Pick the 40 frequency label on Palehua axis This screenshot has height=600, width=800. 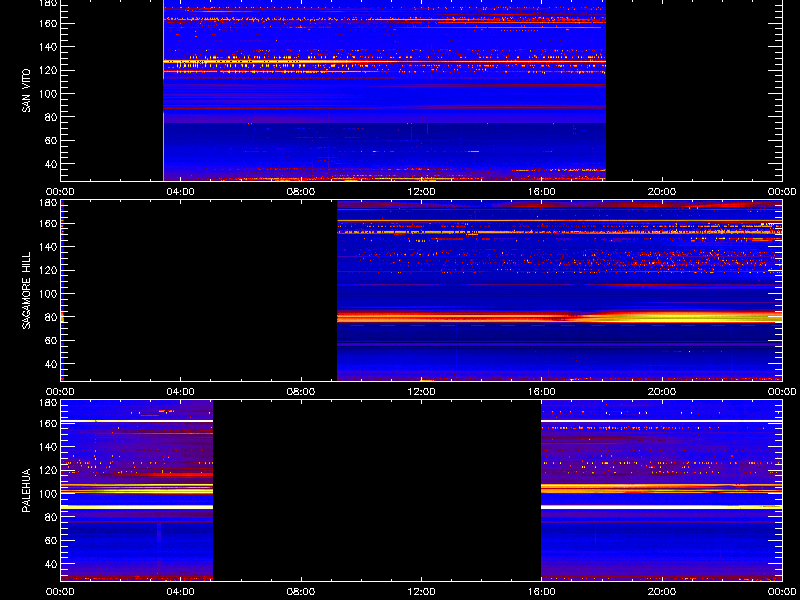(x=51, y=564)
